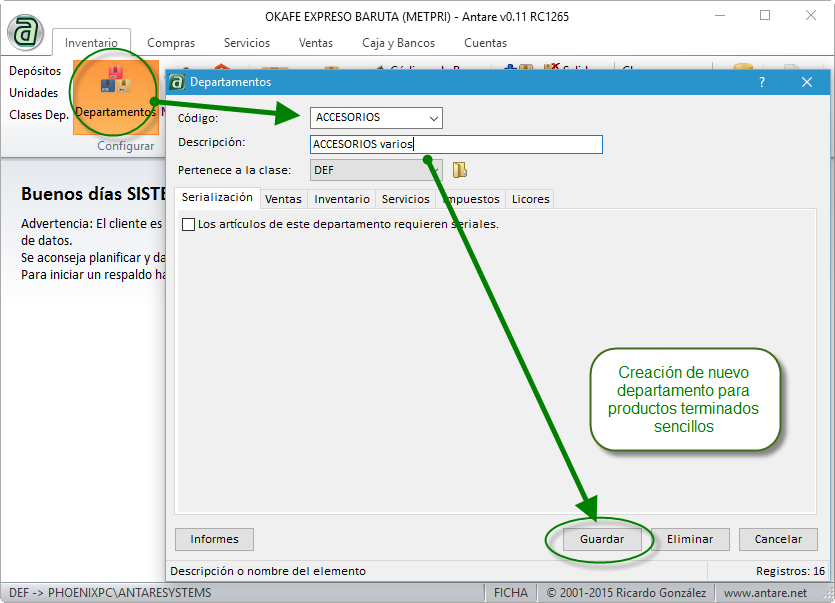The width and height of the screenshot is (835, 603).
Task: Open the Caja y Bancos ribbon tab
Action: [398, 43]
